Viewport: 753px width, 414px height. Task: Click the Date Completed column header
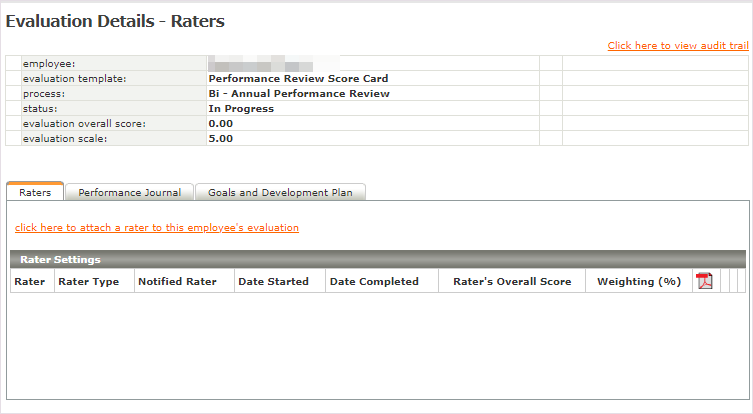click(374, 282)
